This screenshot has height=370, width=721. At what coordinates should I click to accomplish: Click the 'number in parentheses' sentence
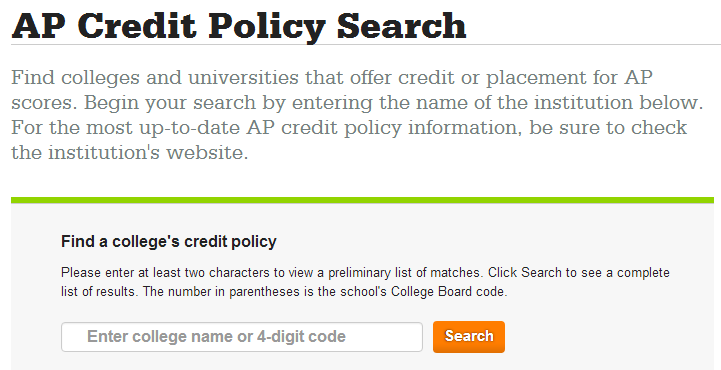pyautogui.click(x=325, y=291)
